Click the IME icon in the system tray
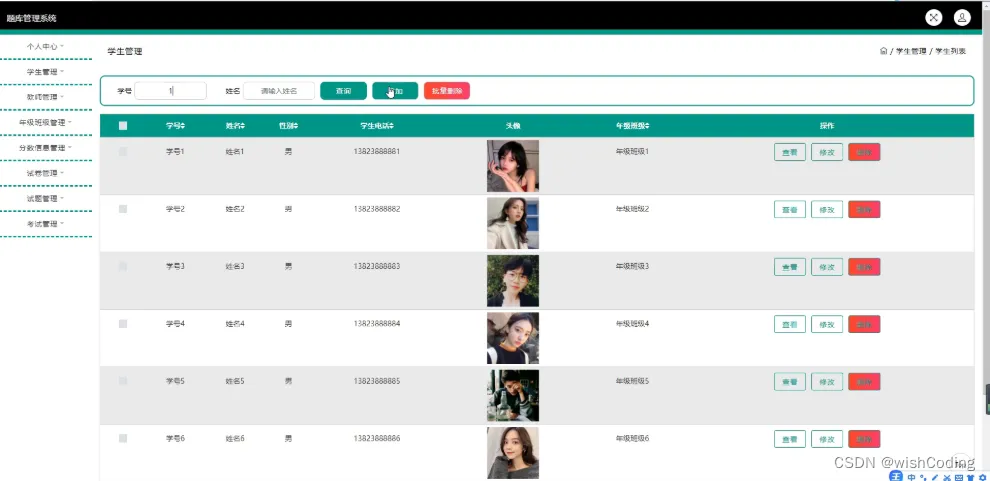This screenshot has height=481, width=990. [x=896, y=476]
